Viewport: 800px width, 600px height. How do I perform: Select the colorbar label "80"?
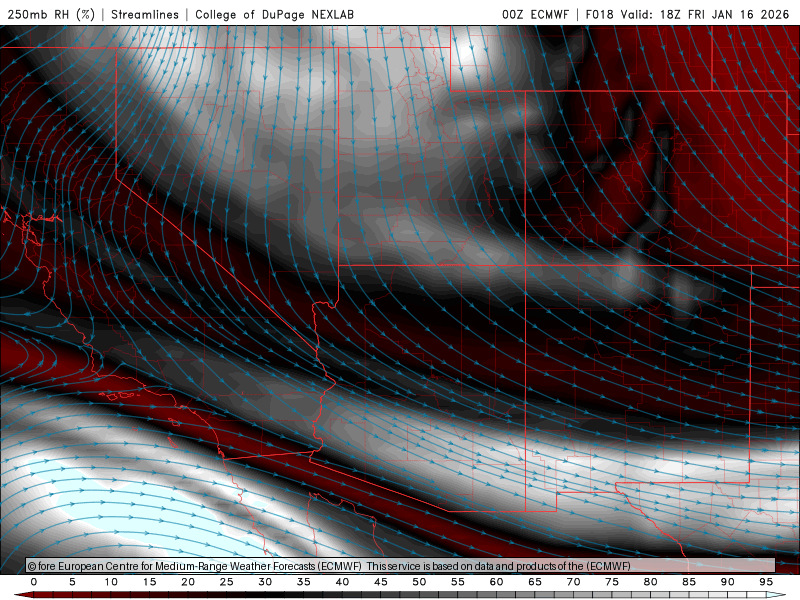click(651, 582)
